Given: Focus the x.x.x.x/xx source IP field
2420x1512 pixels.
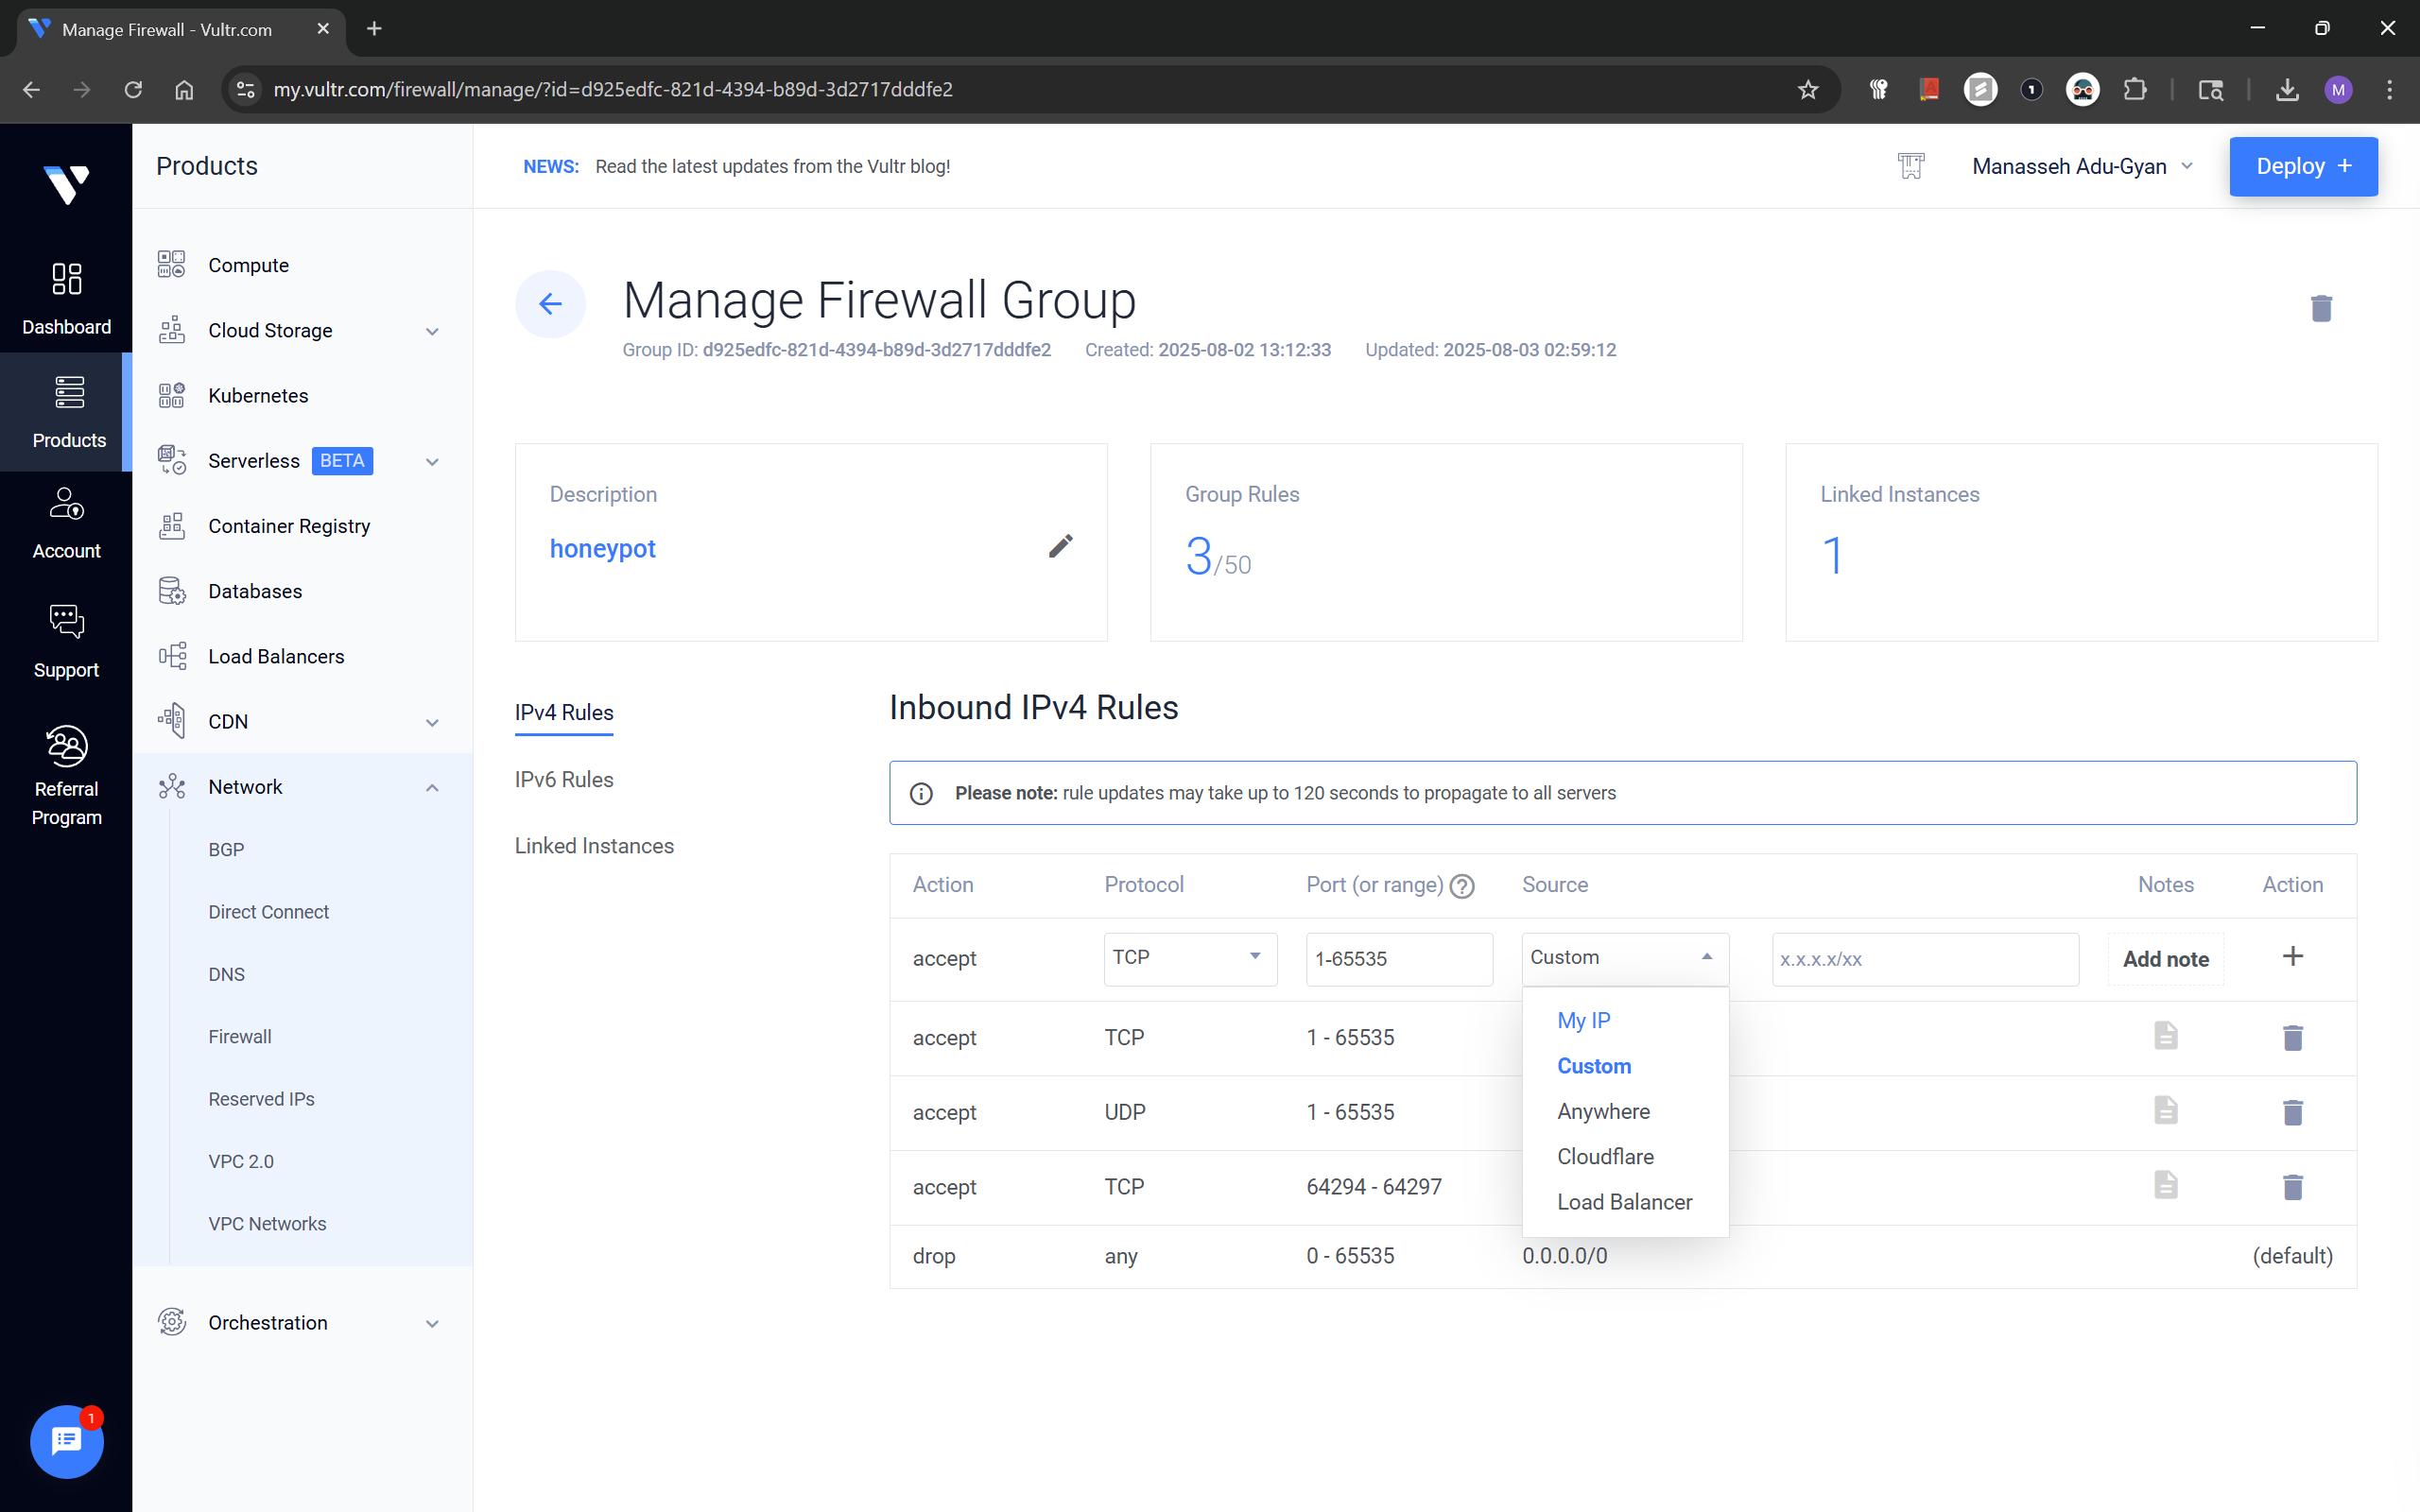Looking at the screenshot, I should [x=1925, y=959].
